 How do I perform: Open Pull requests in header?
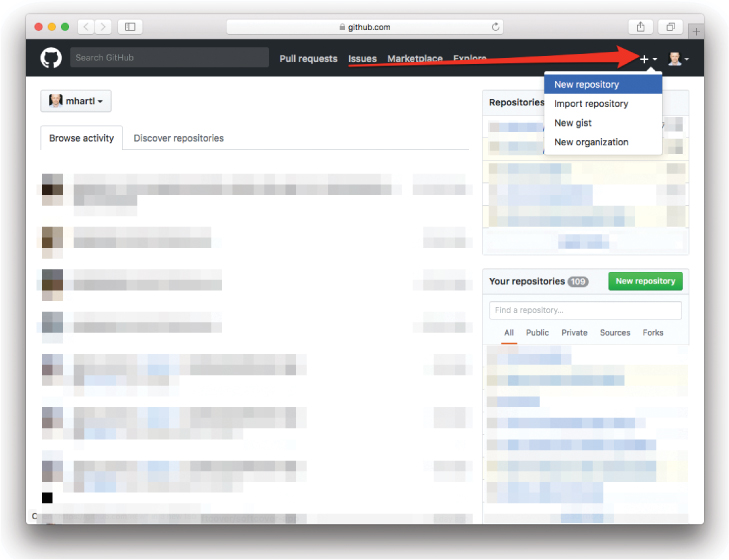pyautogui.click(x=308, y=59)
